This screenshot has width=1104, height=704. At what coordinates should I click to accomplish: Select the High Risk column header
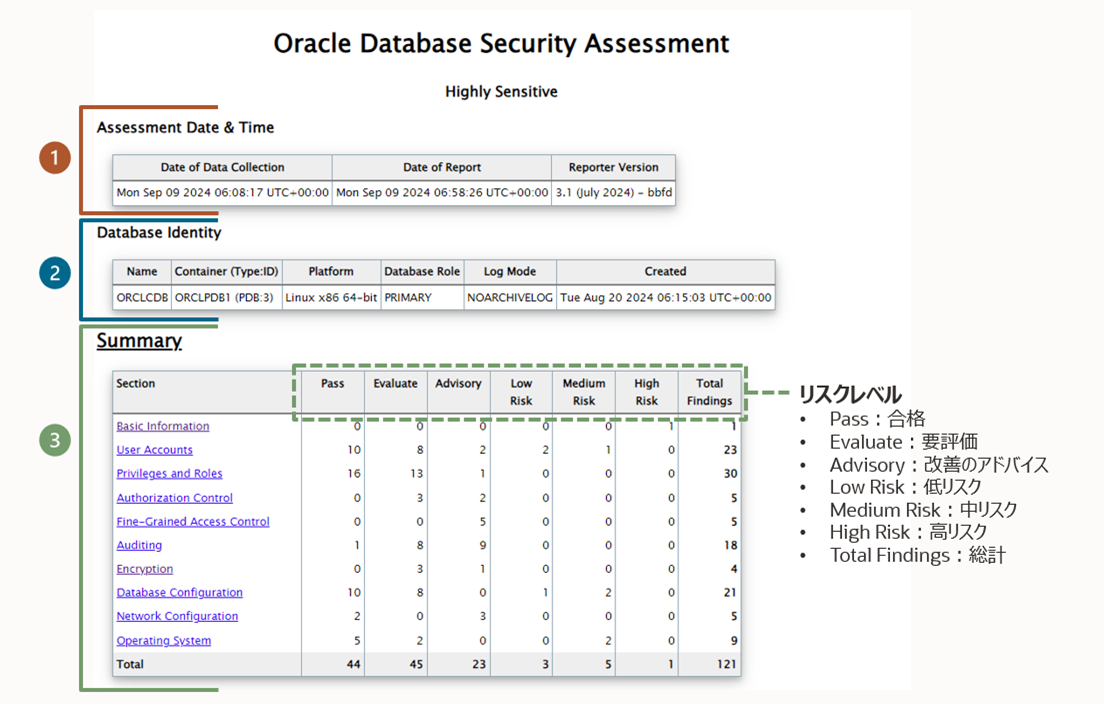point(647,392)
